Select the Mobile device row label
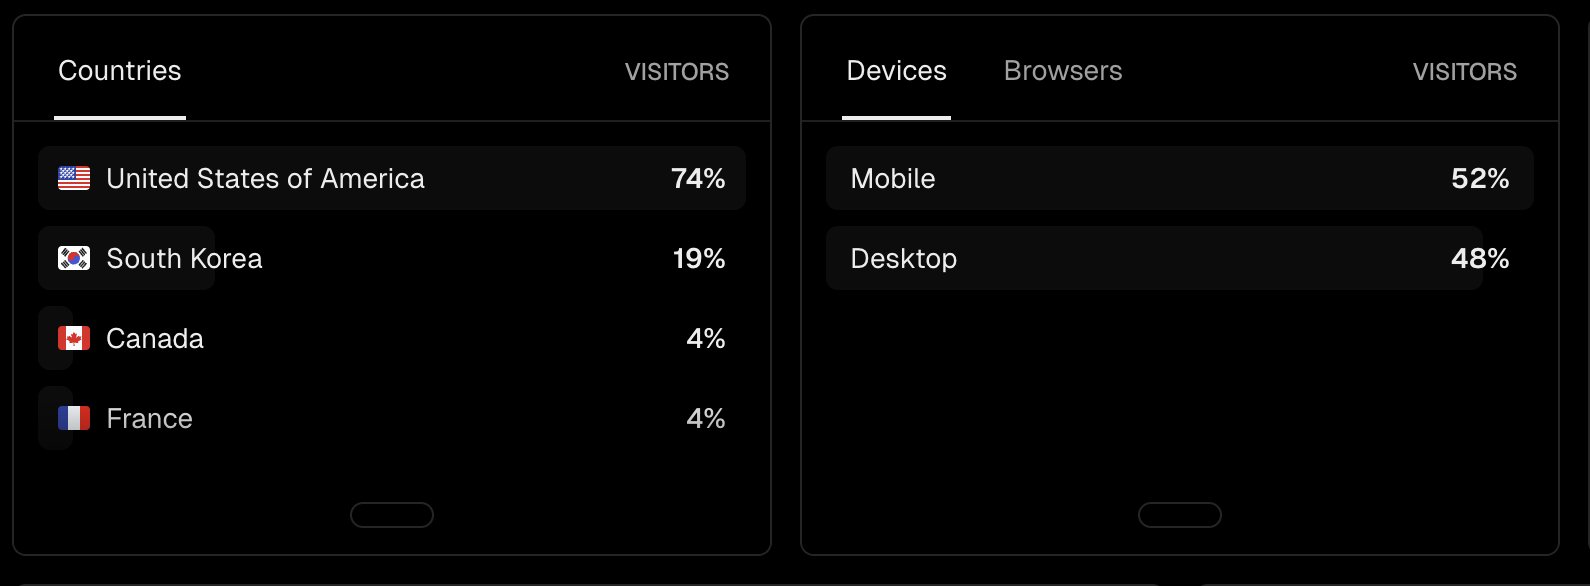The height and width of the screenshot is (586, 1590). click(x=893, y=178)
